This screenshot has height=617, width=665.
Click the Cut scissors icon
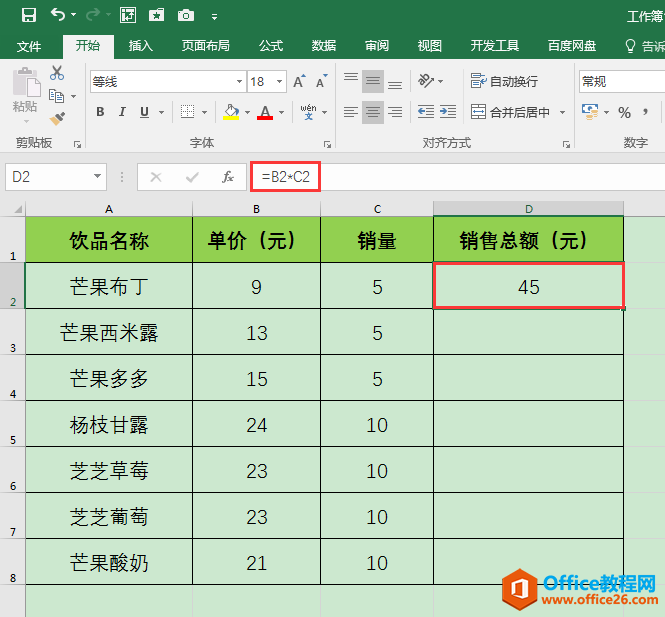coord(57,73)
